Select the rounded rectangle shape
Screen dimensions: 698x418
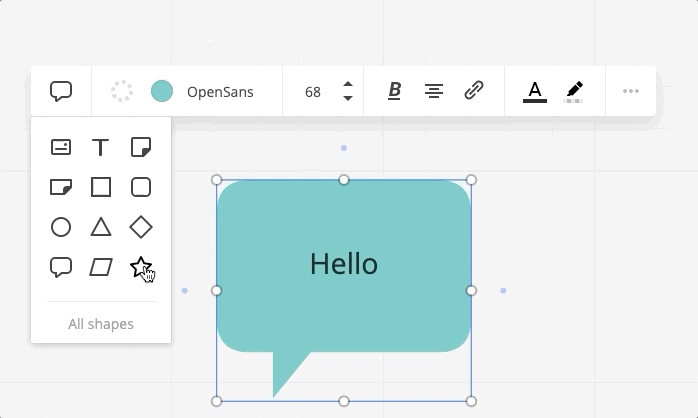tap(141, 187)
